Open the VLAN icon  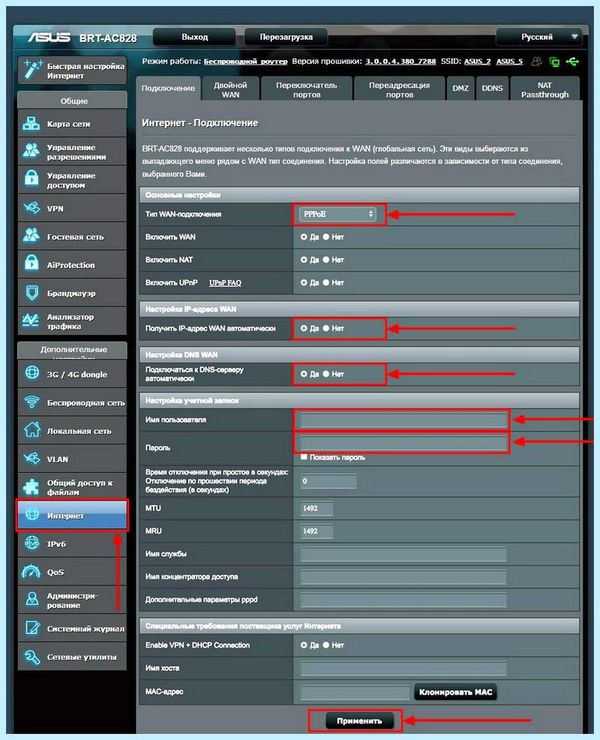32,459
